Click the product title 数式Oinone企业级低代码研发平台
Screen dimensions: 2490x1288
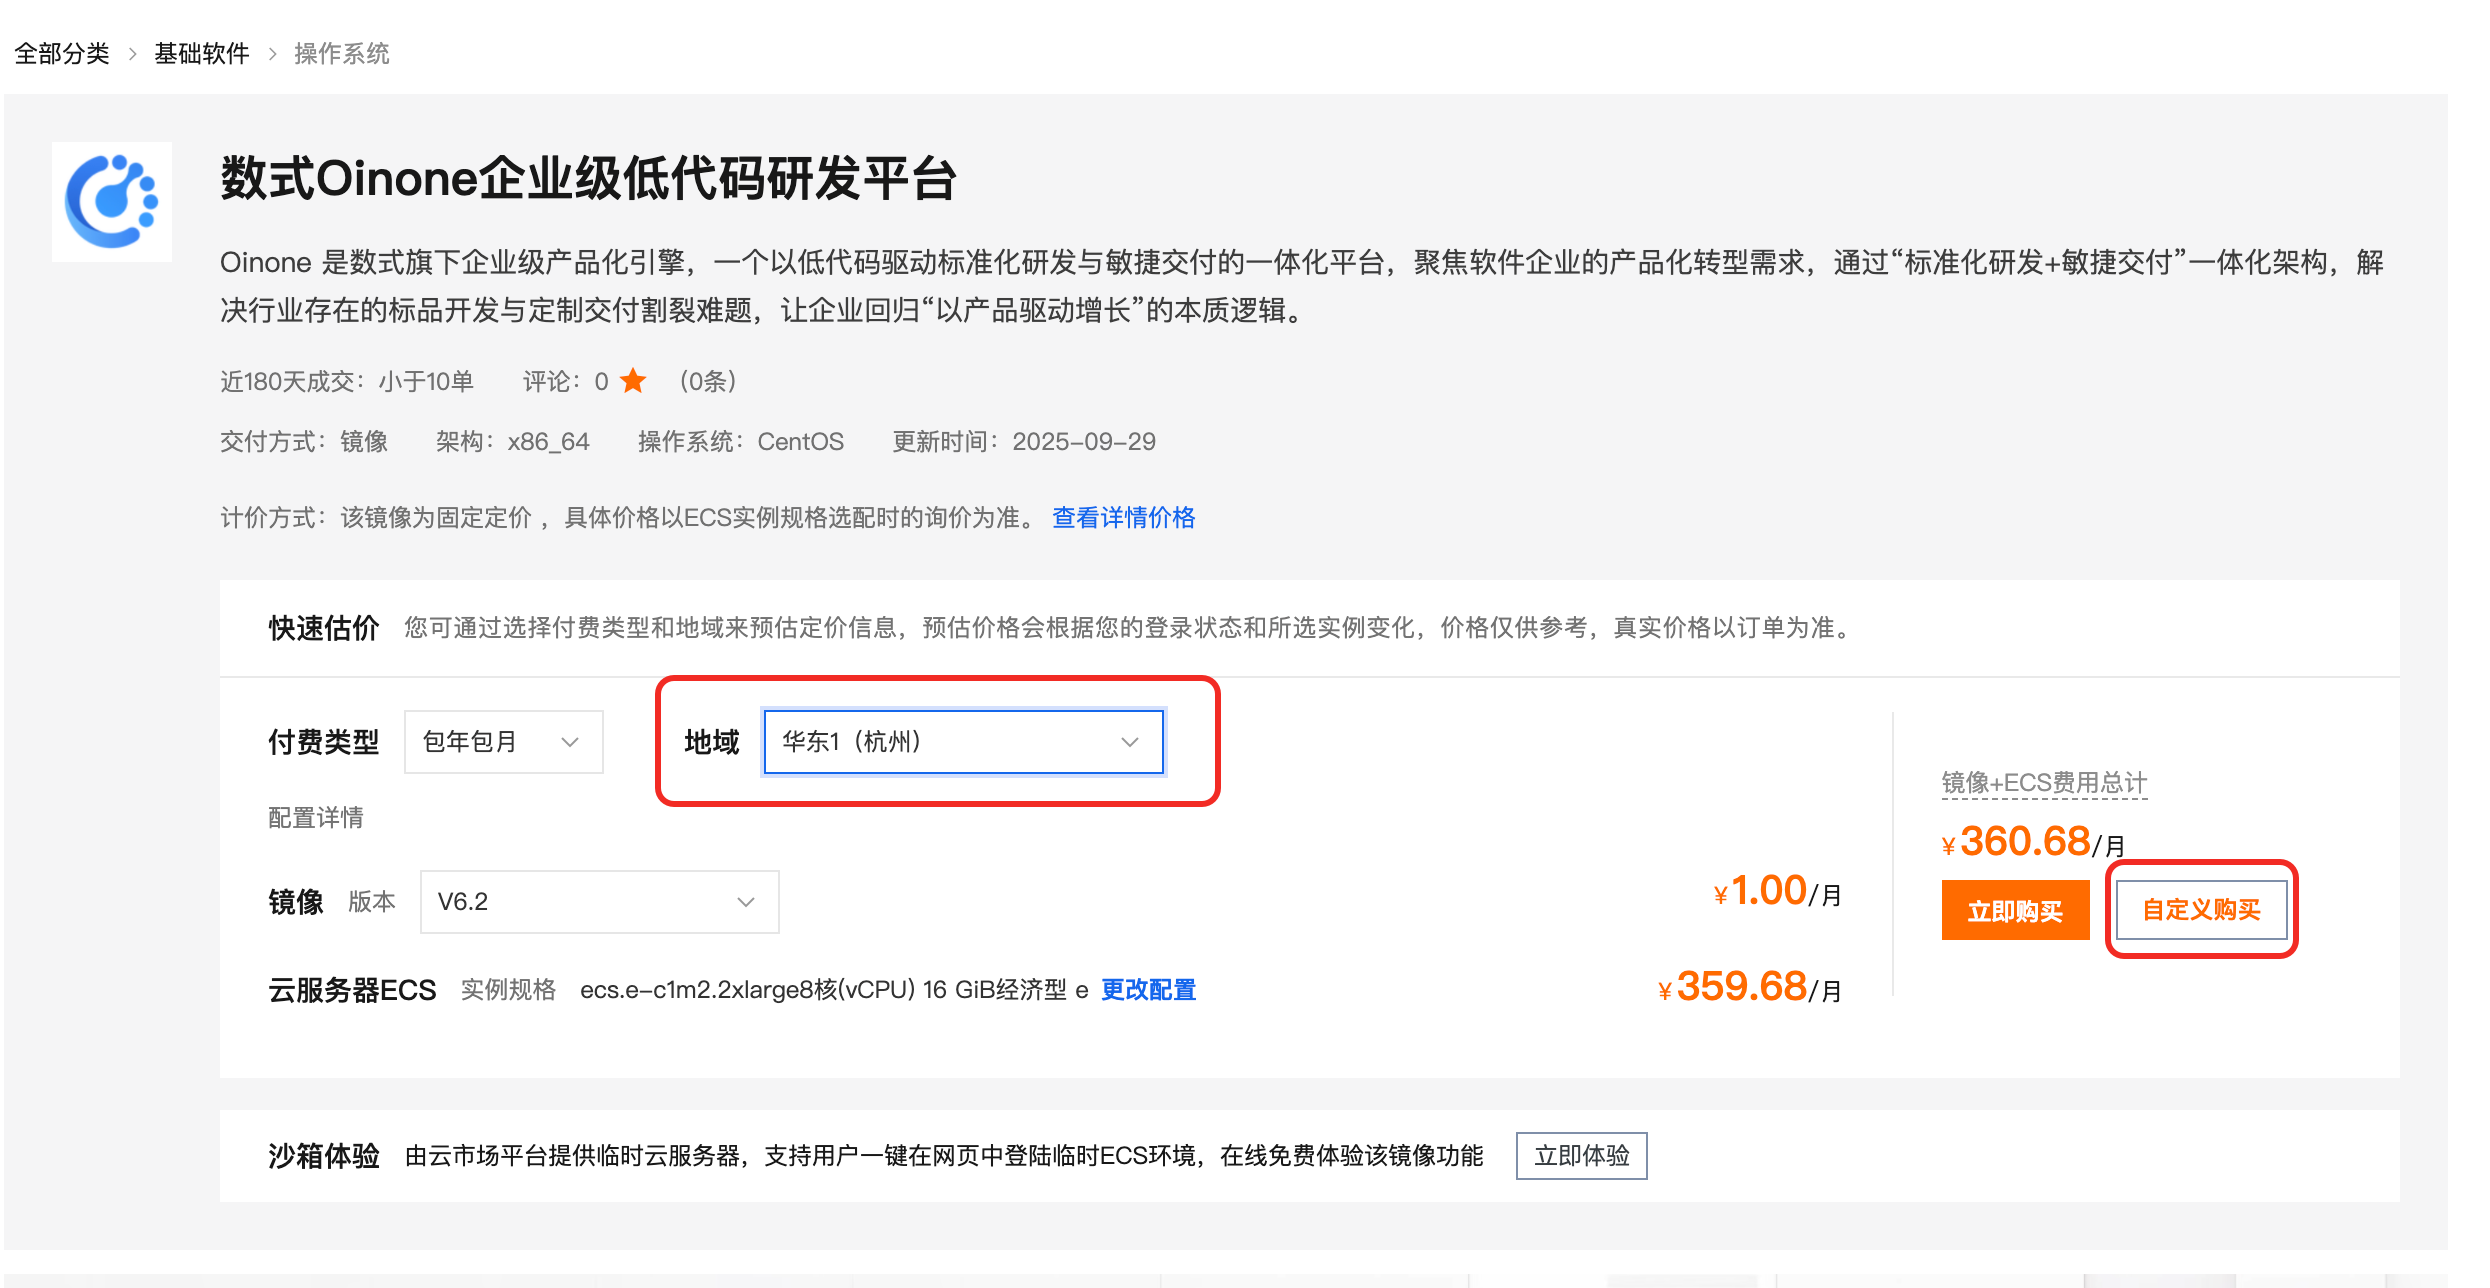pyautogui.click(x=588, y=180)
